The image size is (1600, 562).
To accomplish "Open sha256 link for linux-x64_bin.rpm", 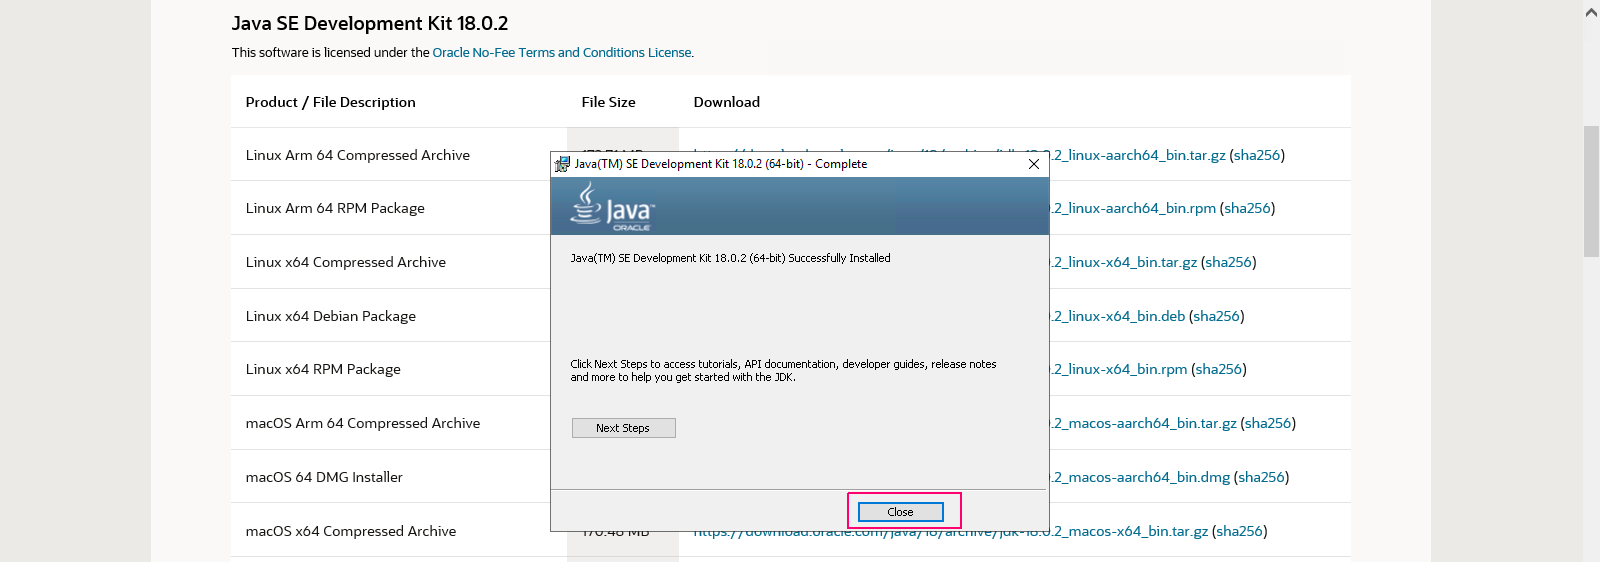I will pos(1218,369).
